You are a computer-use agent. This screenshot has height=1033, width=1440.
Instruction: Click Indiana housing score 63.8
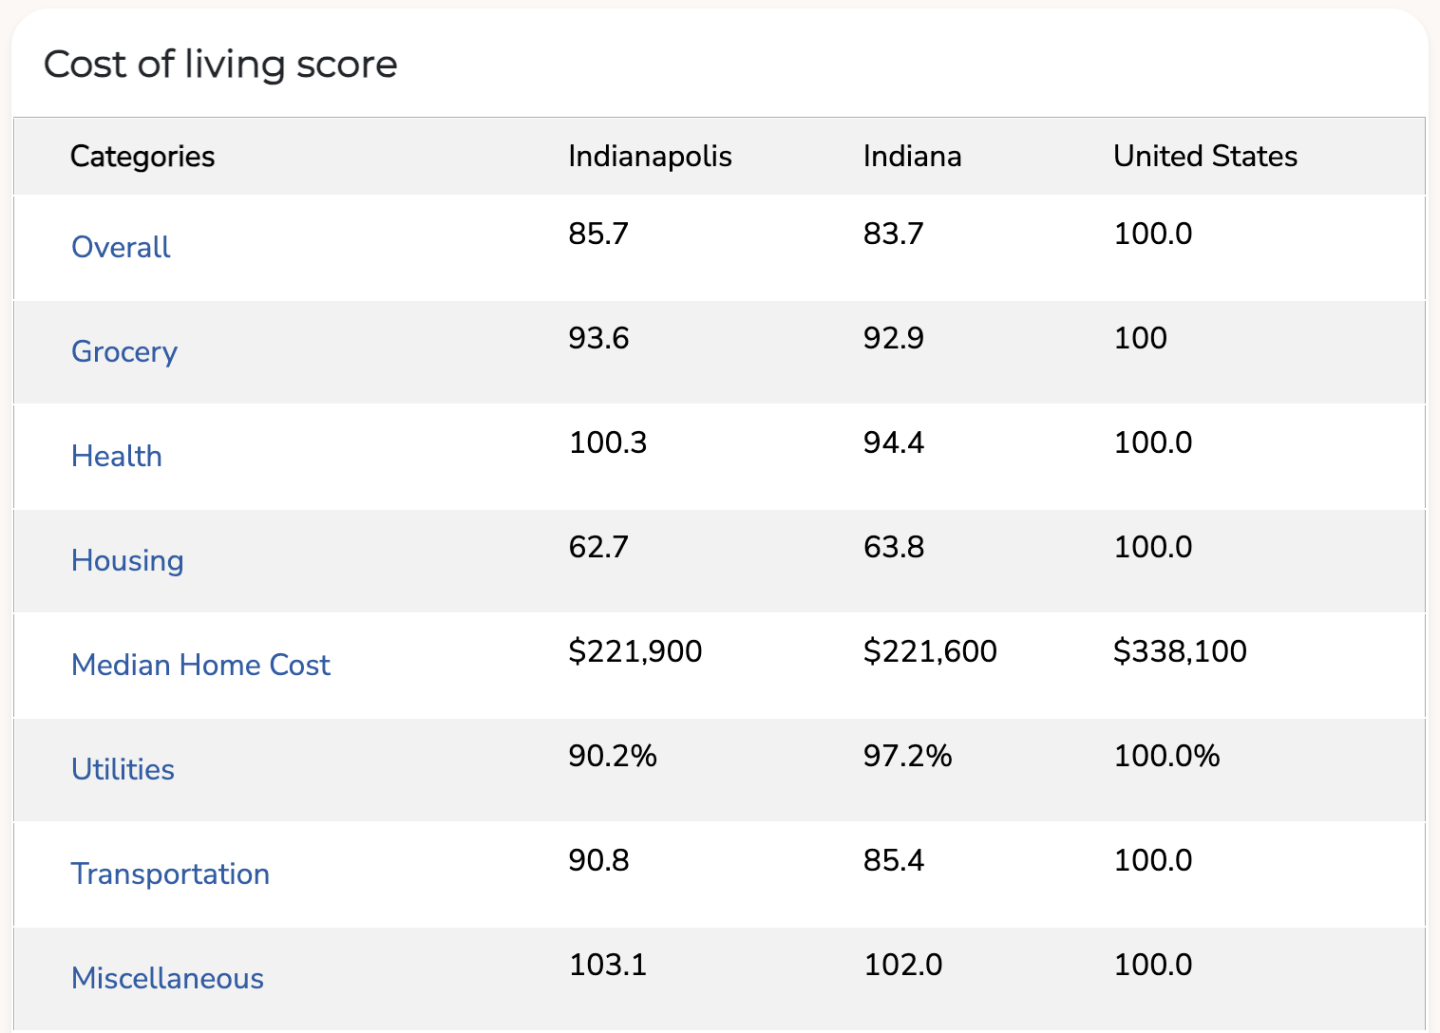click(x=893, y=547)
